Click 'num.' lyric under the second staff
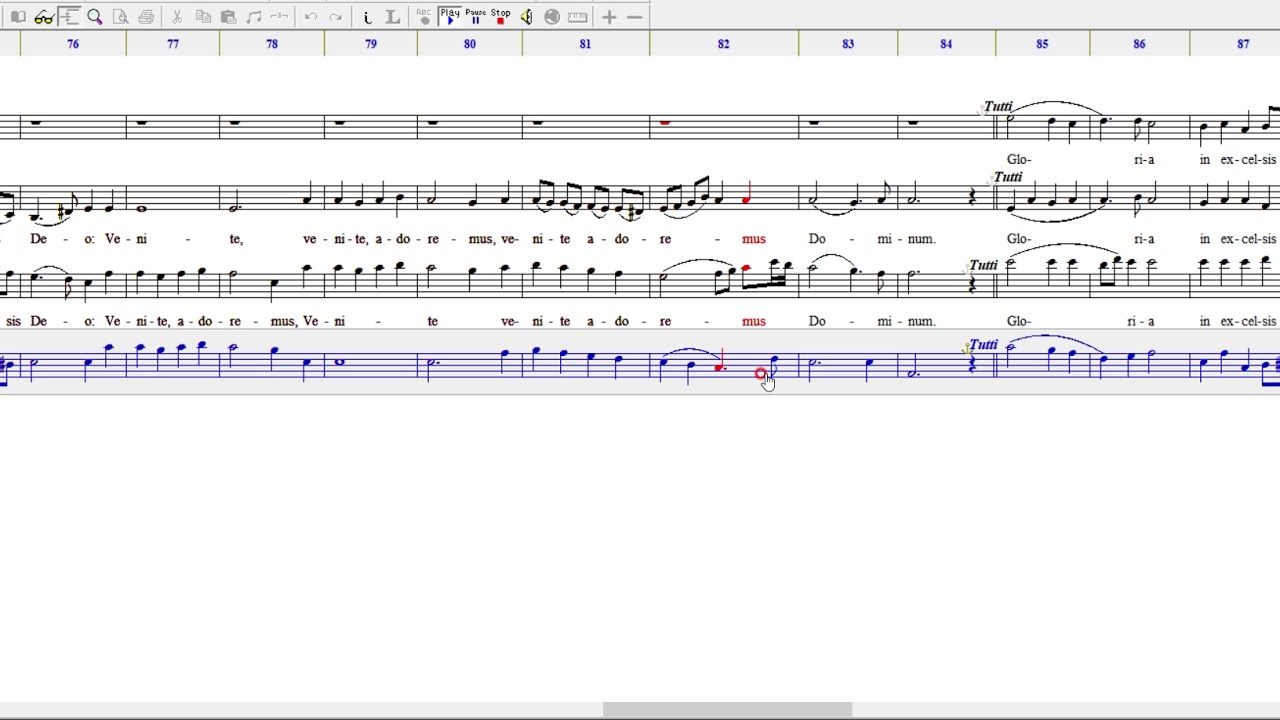This screenshot has width=1280, height=720. 920,239
